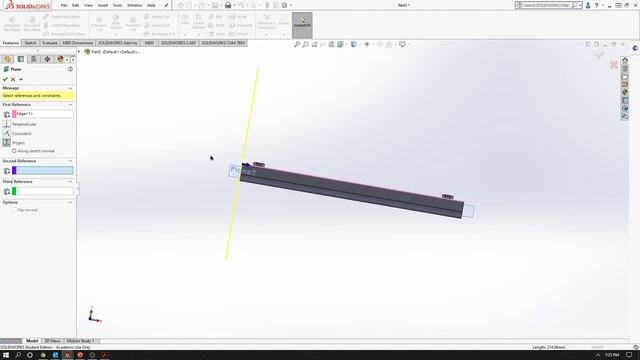640x360 pixels.
Task: Collapse the Second Reference section
Action: point(70,161)
